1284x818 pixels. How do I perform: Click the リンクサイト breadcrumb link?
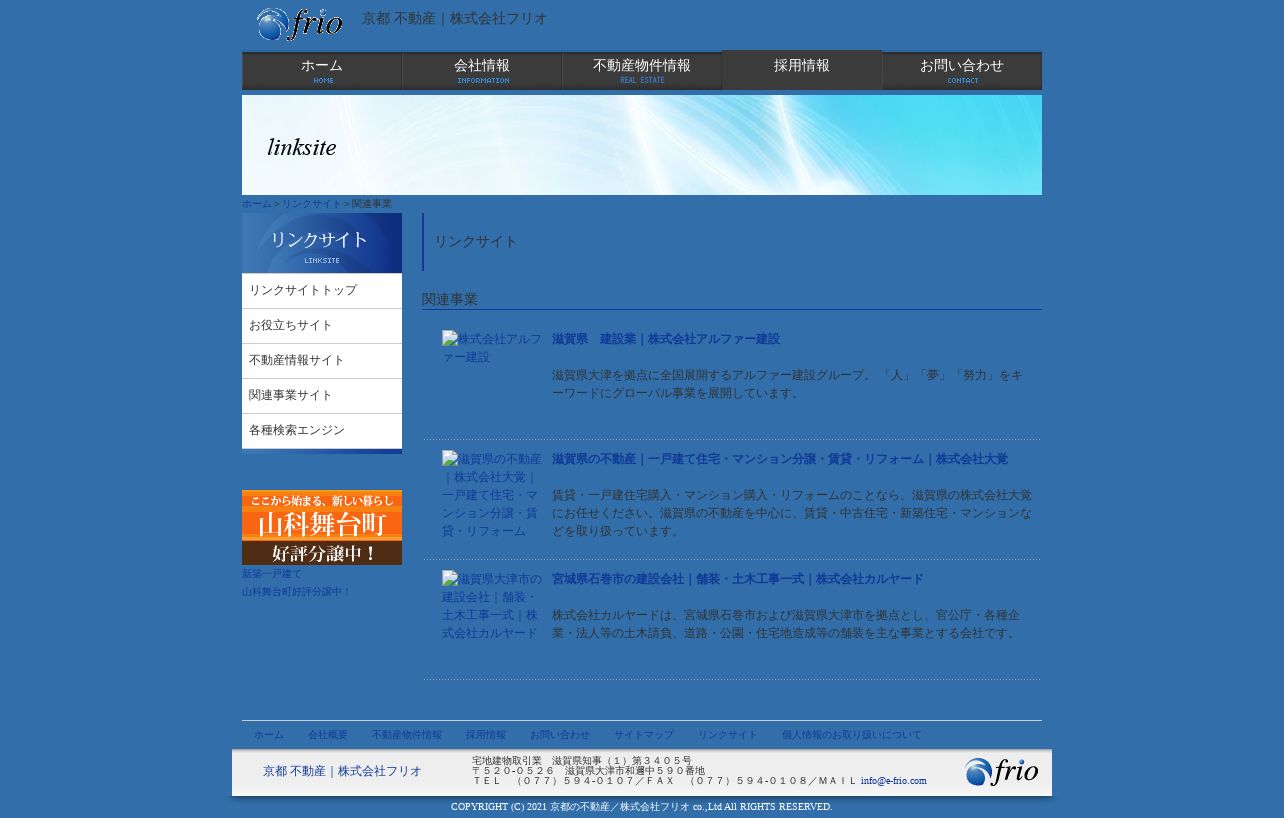click(312, 204)
